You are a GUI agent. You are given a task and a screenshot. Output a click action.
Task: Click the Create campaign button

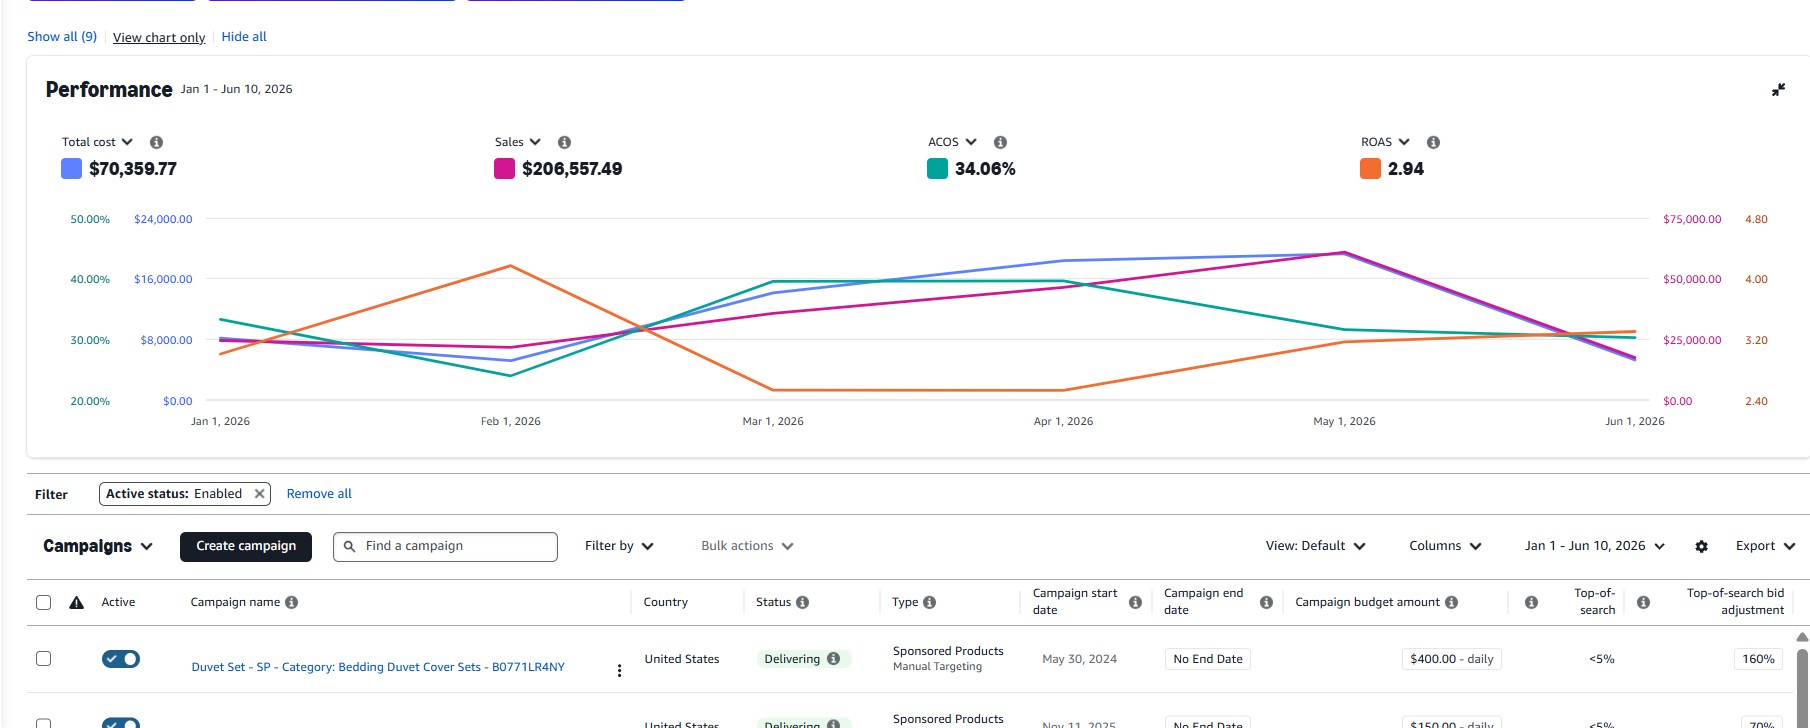pyautogui.click(x=246, y=546)
